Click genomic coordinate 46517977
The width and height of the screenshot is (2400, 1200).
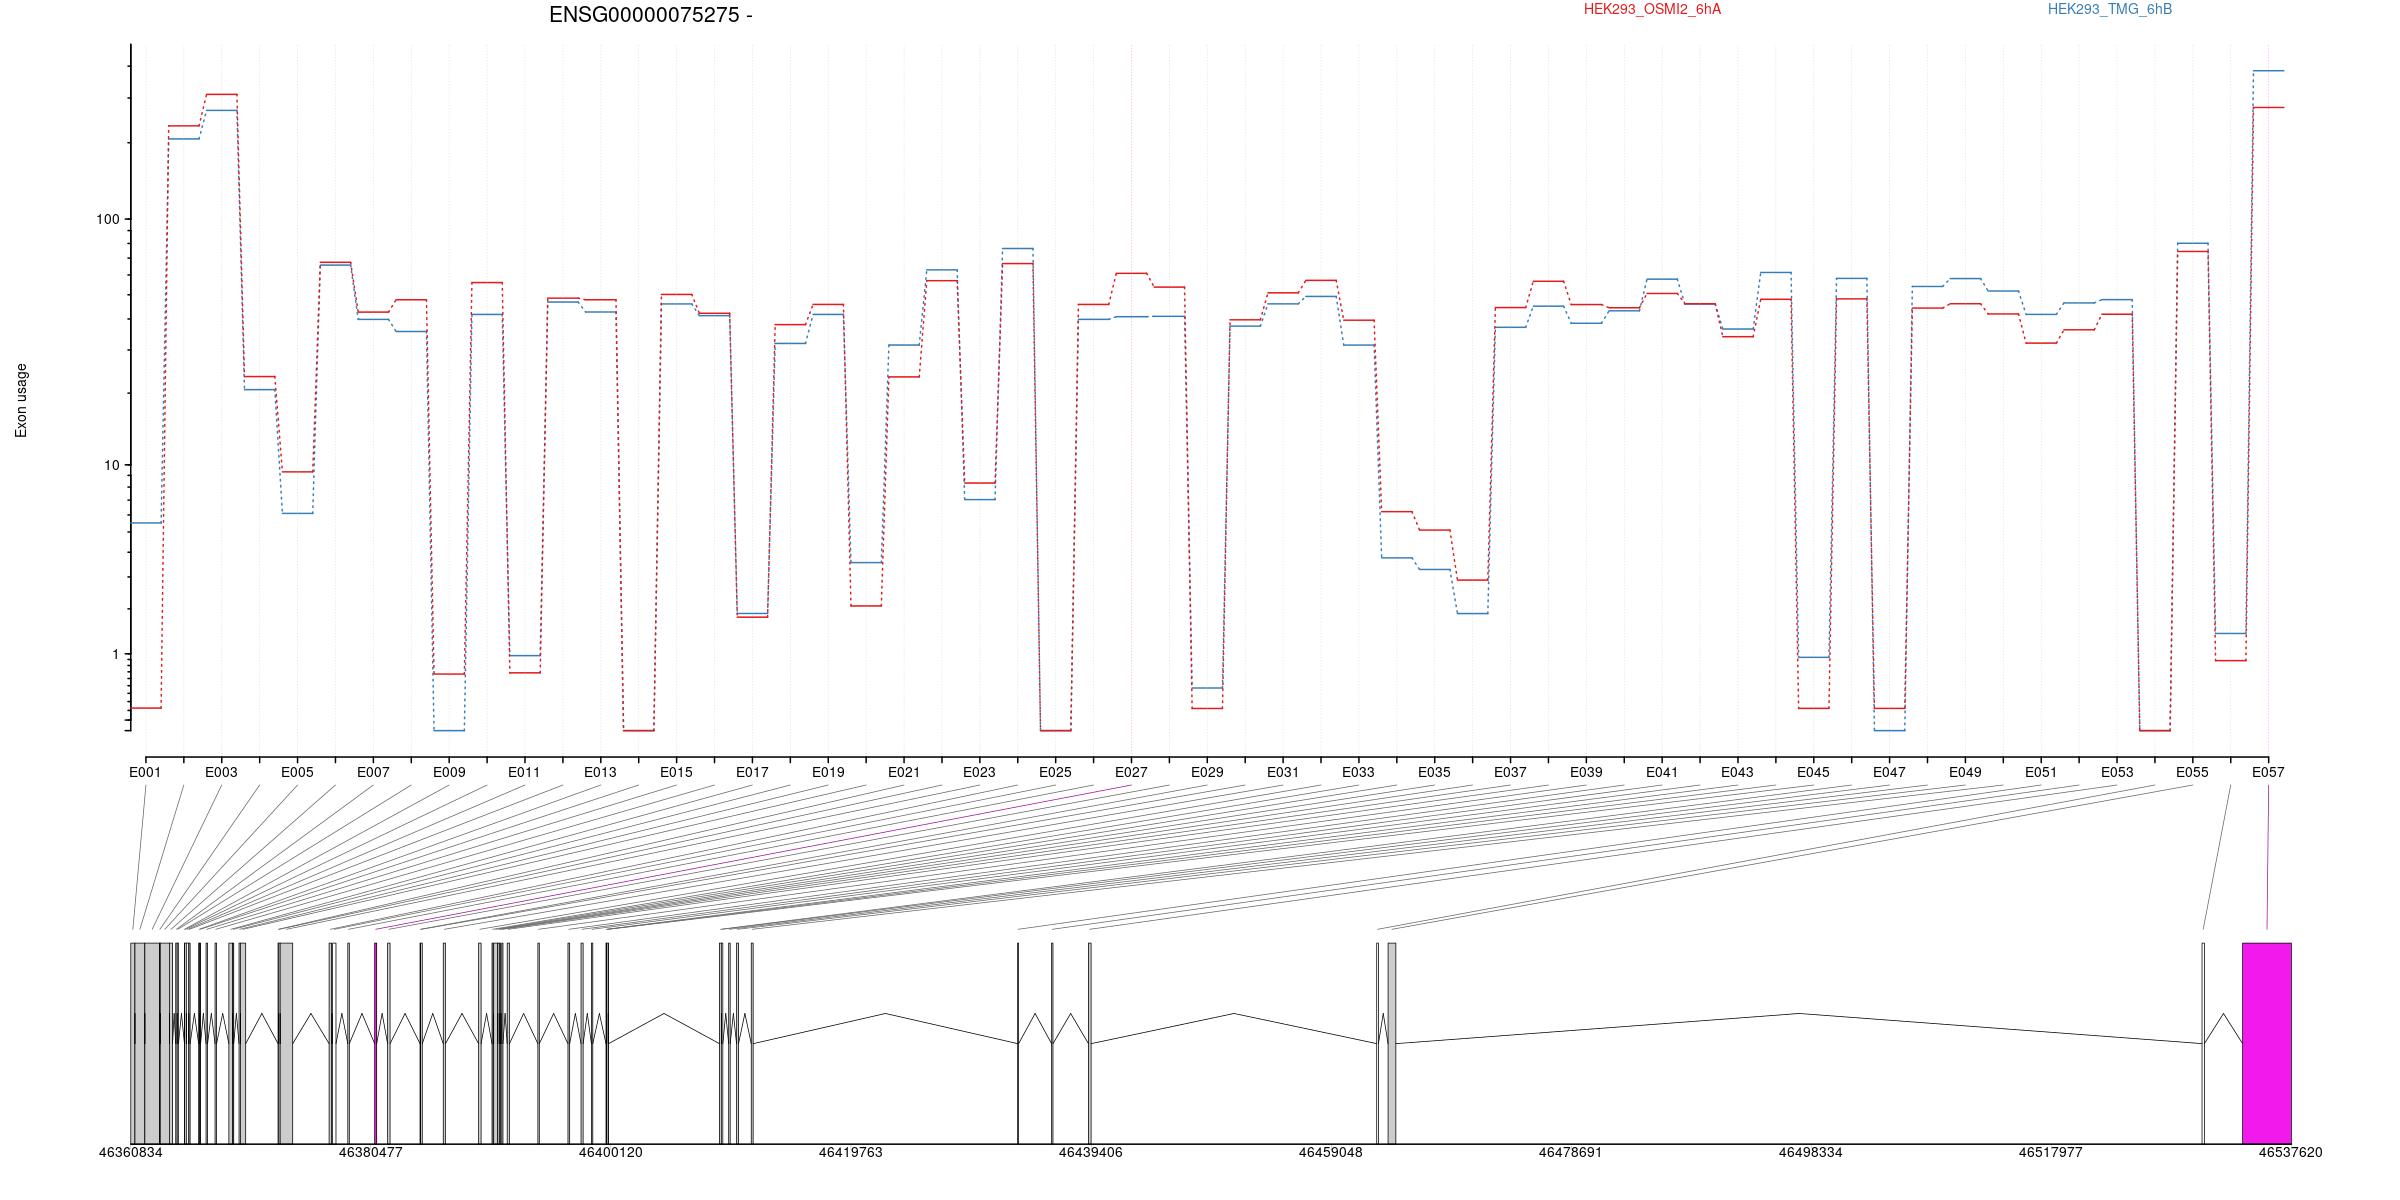(2051, 1152)
